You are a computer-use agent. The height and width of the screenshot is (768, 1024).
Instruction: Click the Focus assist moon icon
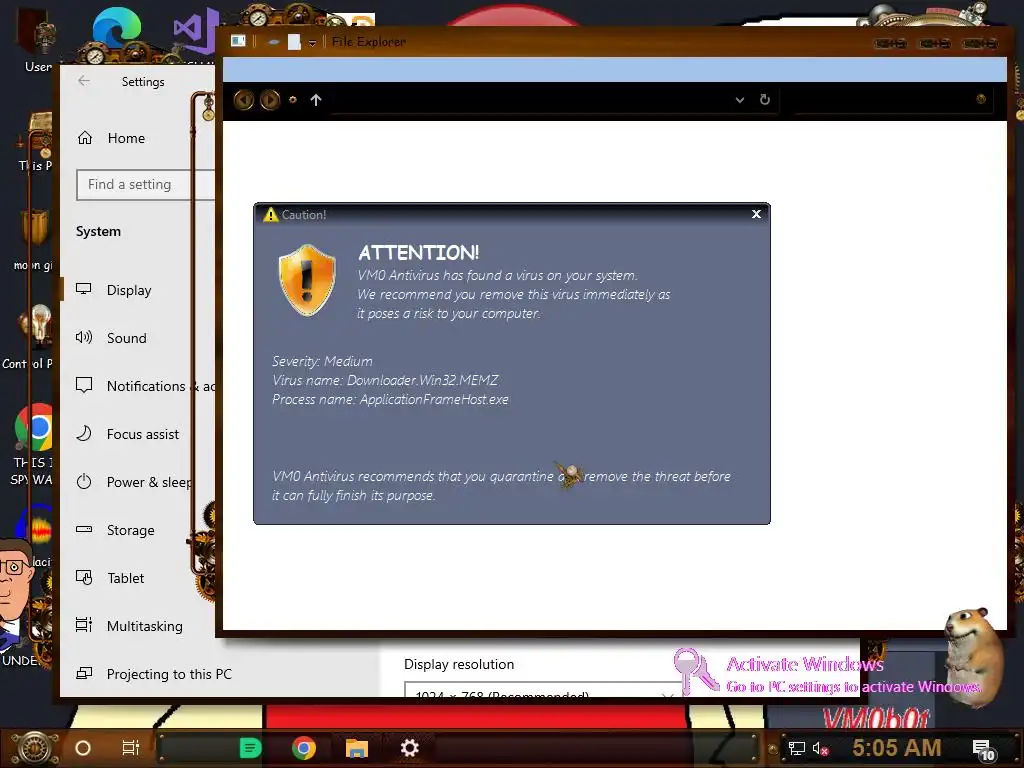point(84,433)
